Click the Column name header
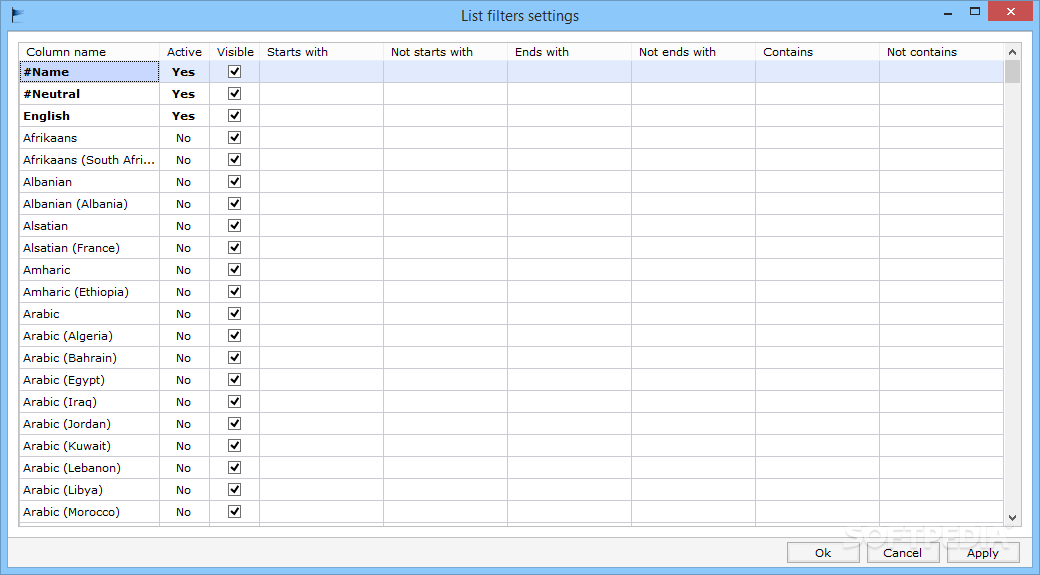The height and width of the screenshot is (575, 1040). pyautogui.click(x=90, y=52)
